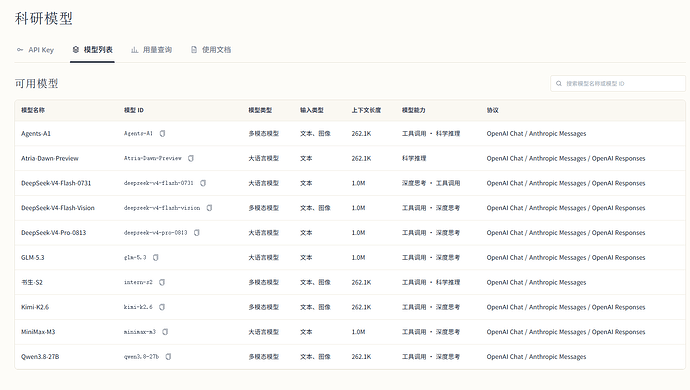Click the qwen3.8-27b ID text

pyautogui.click(x=141, y=357)
